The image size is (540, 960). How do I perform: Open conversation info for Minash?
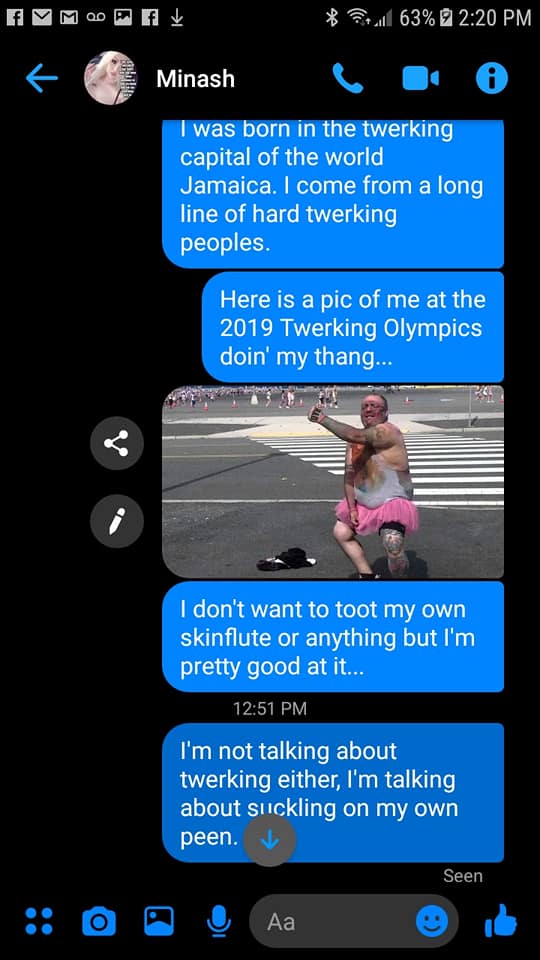click(492, 78)
